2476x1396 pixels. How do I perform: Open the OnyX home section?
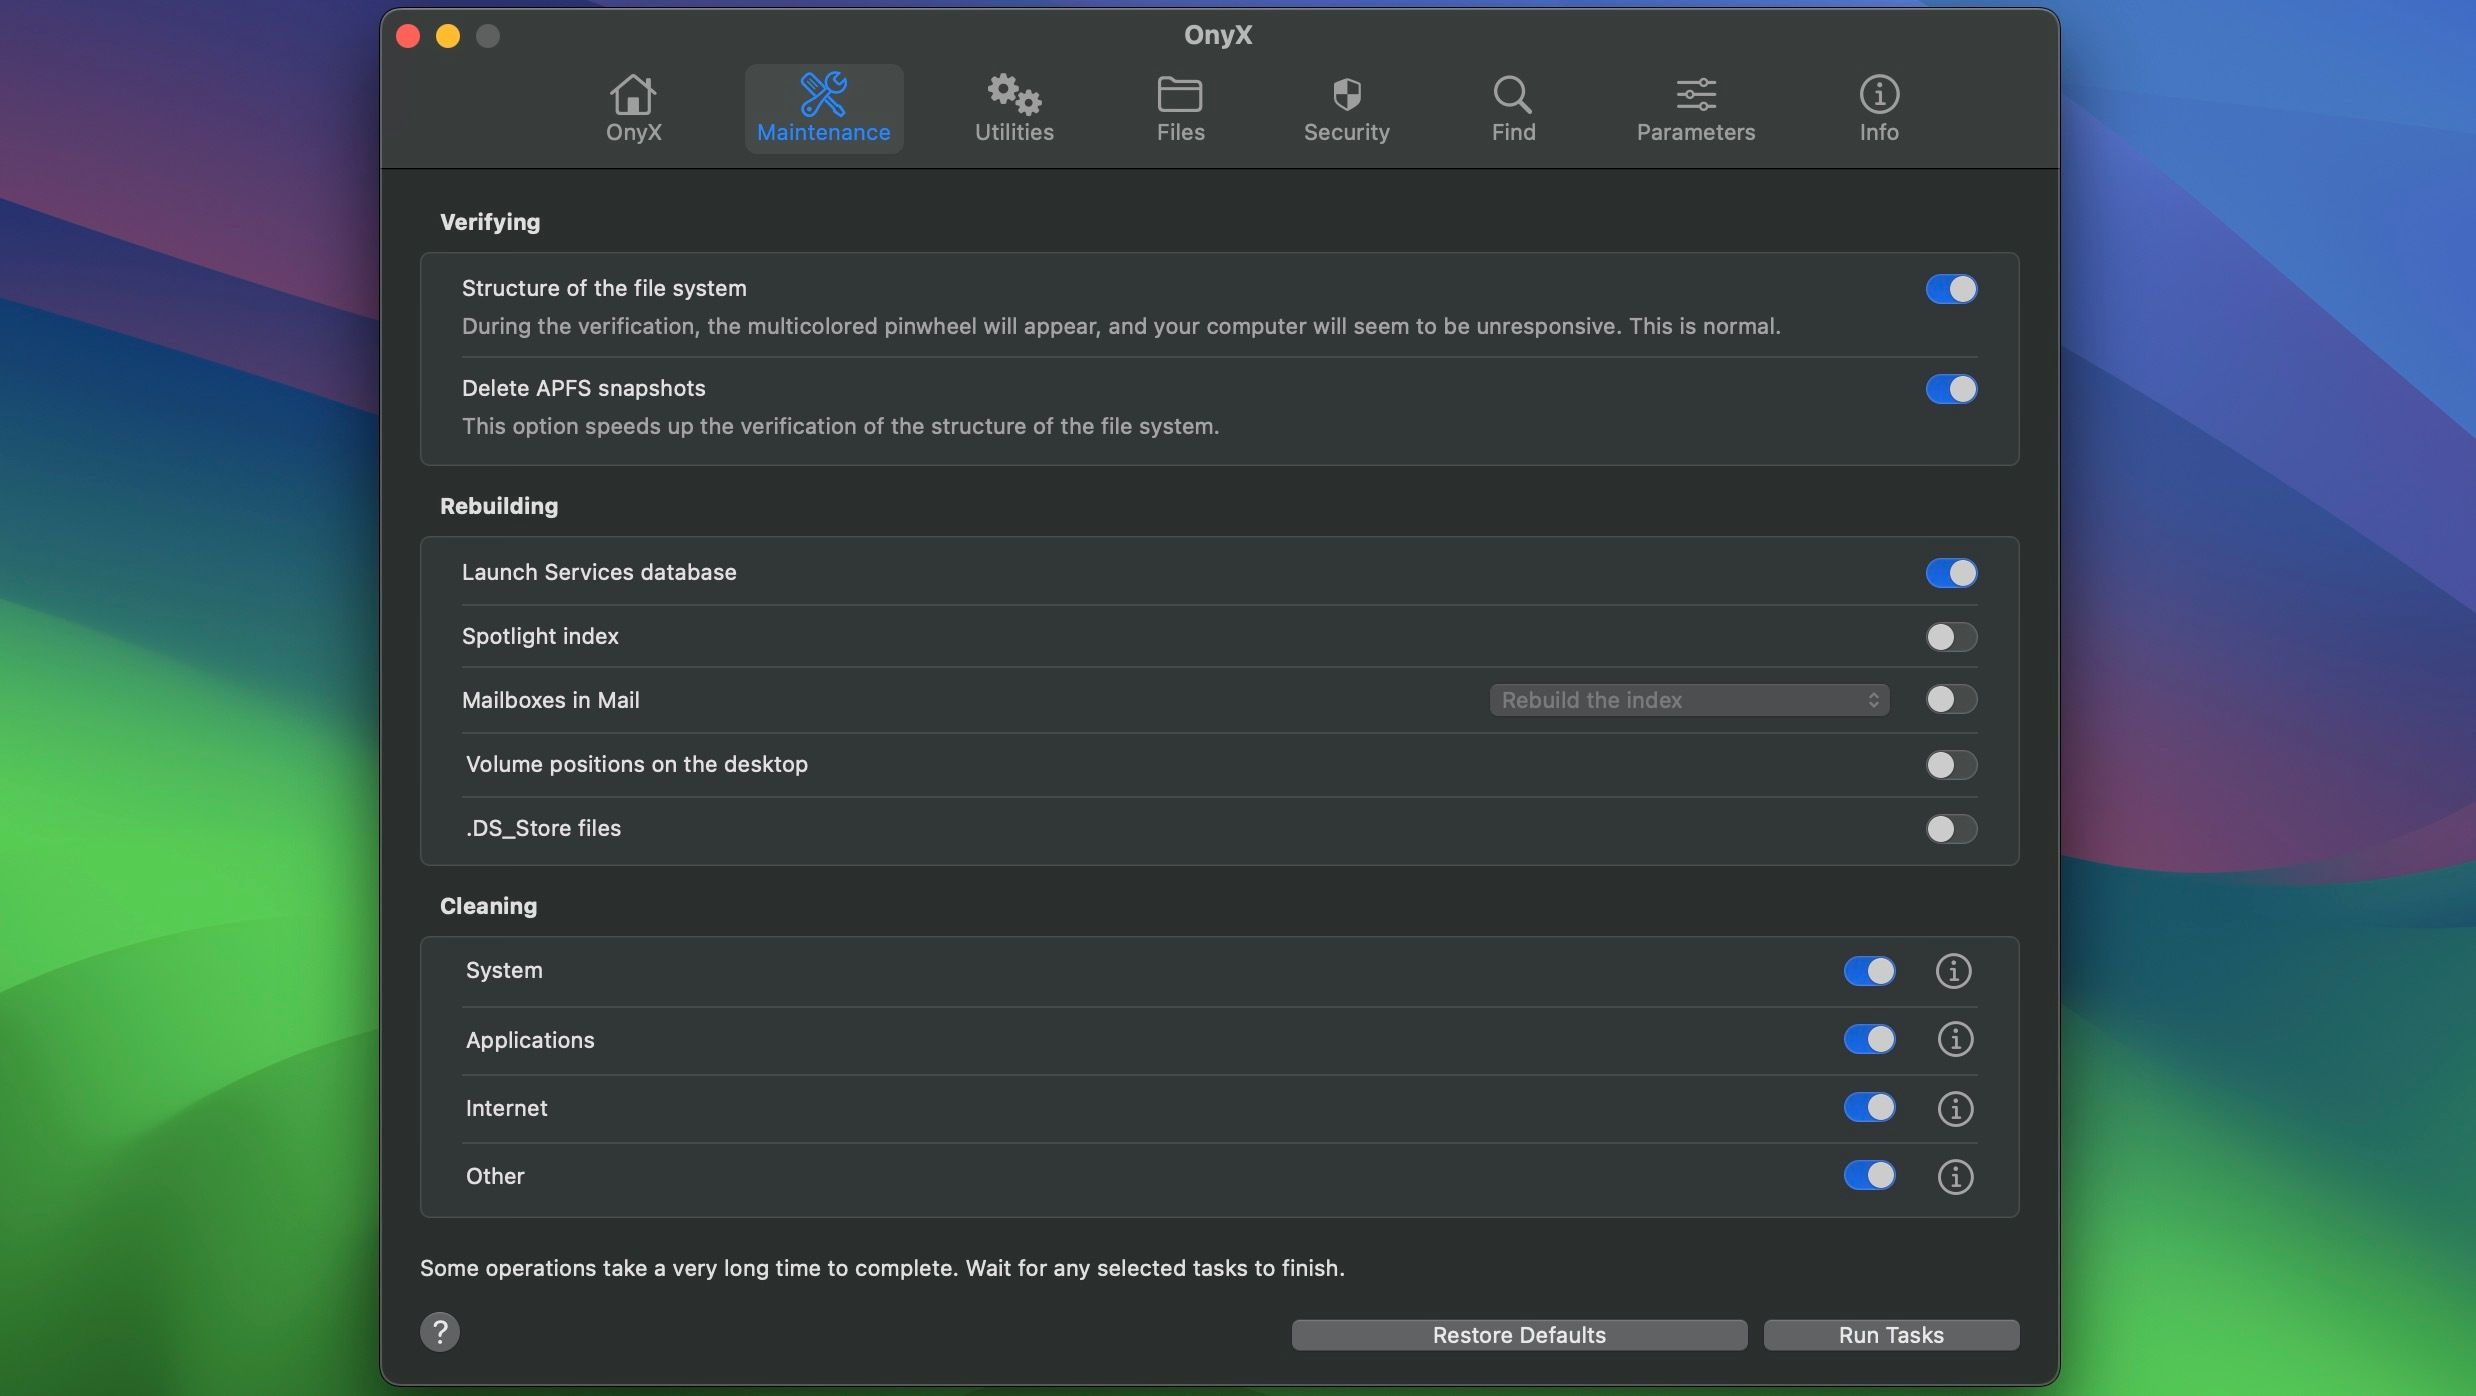coord(633,107)
